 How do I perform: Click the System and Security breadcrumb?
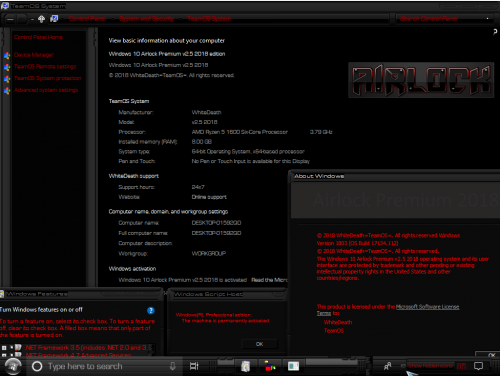pos(146,19)
